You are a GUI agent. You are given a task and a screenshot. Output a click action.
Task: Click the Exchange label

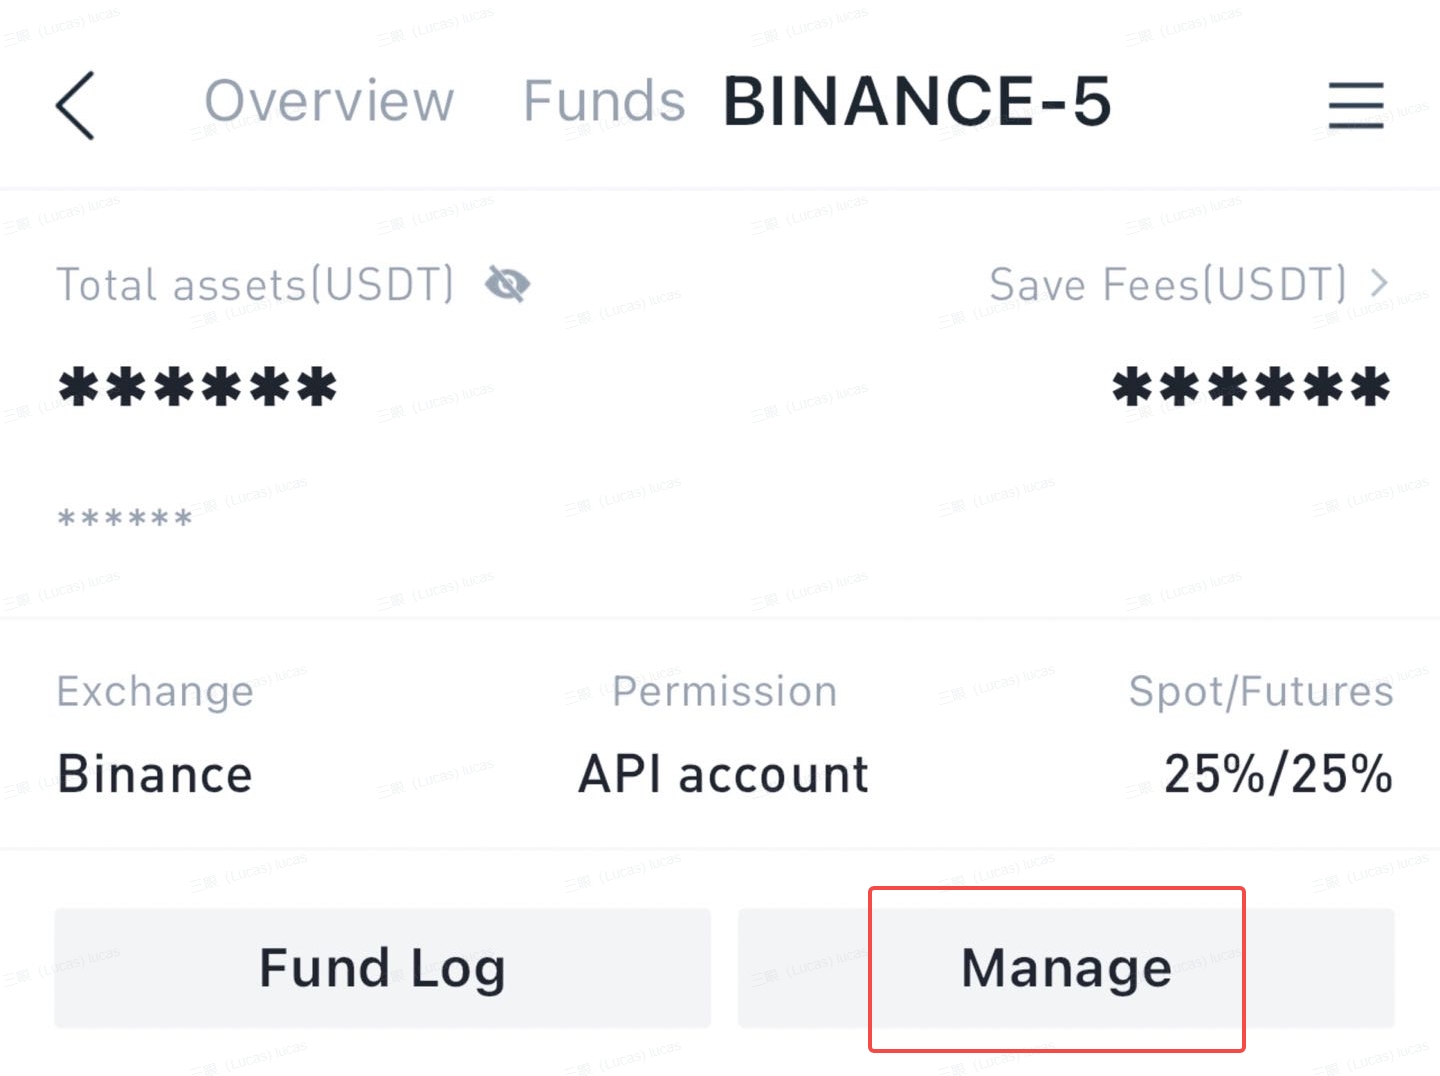(x=155, y=692)
